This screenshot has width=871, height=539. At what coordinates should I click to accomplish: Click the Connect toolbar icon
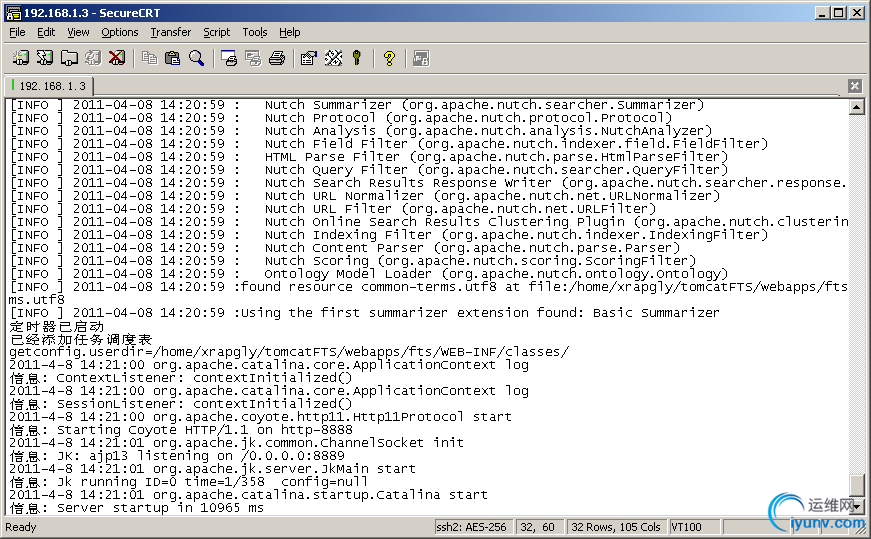coord(21,58)
